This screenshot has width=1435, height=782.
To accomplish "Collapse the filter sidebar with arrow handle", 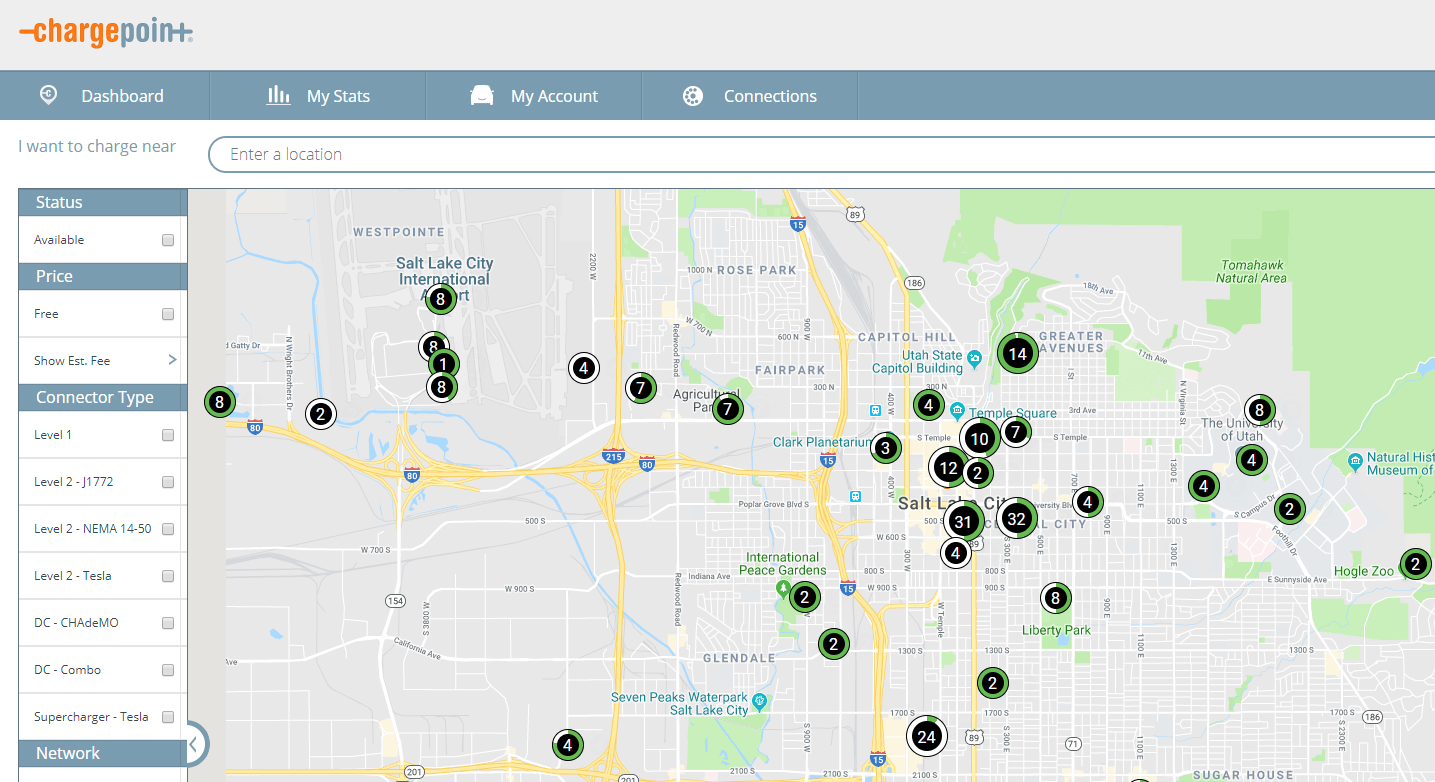I will (x=196, y=743).
